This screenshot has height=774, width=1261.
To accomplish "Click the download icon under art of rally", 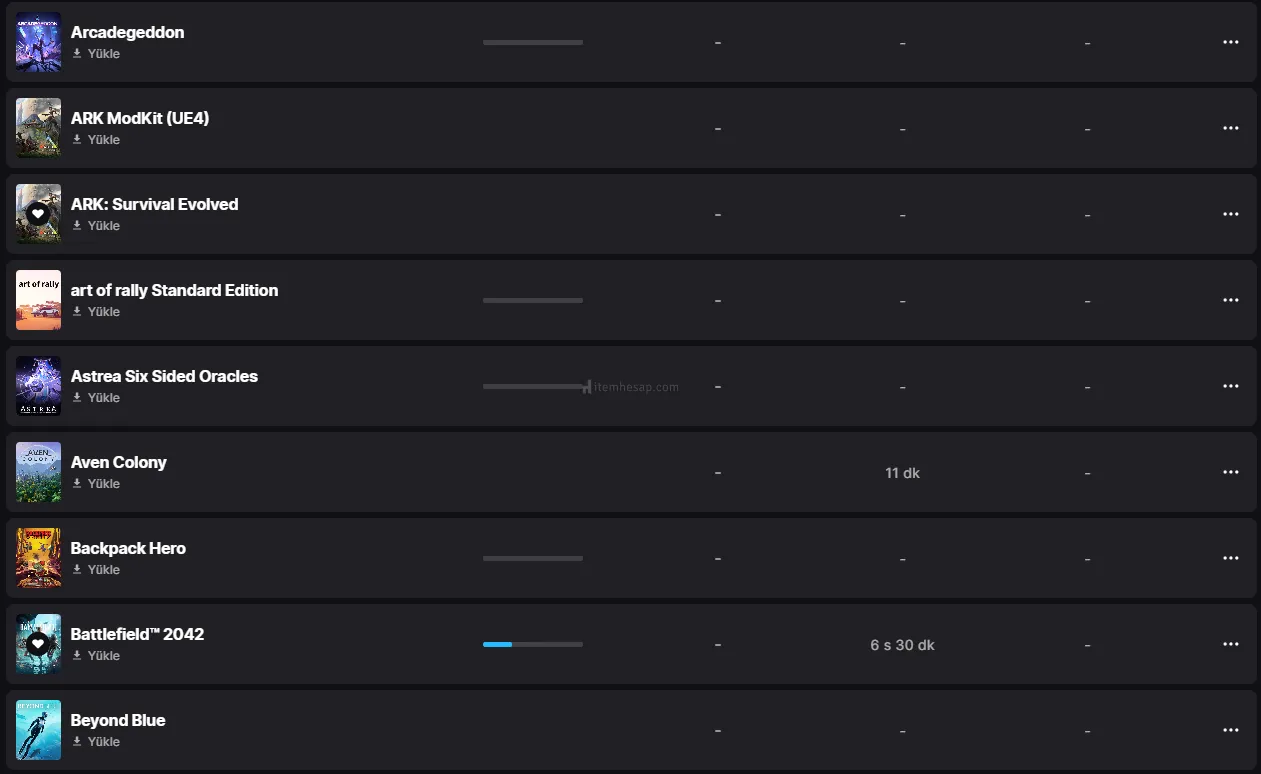I will coord(77,312).
